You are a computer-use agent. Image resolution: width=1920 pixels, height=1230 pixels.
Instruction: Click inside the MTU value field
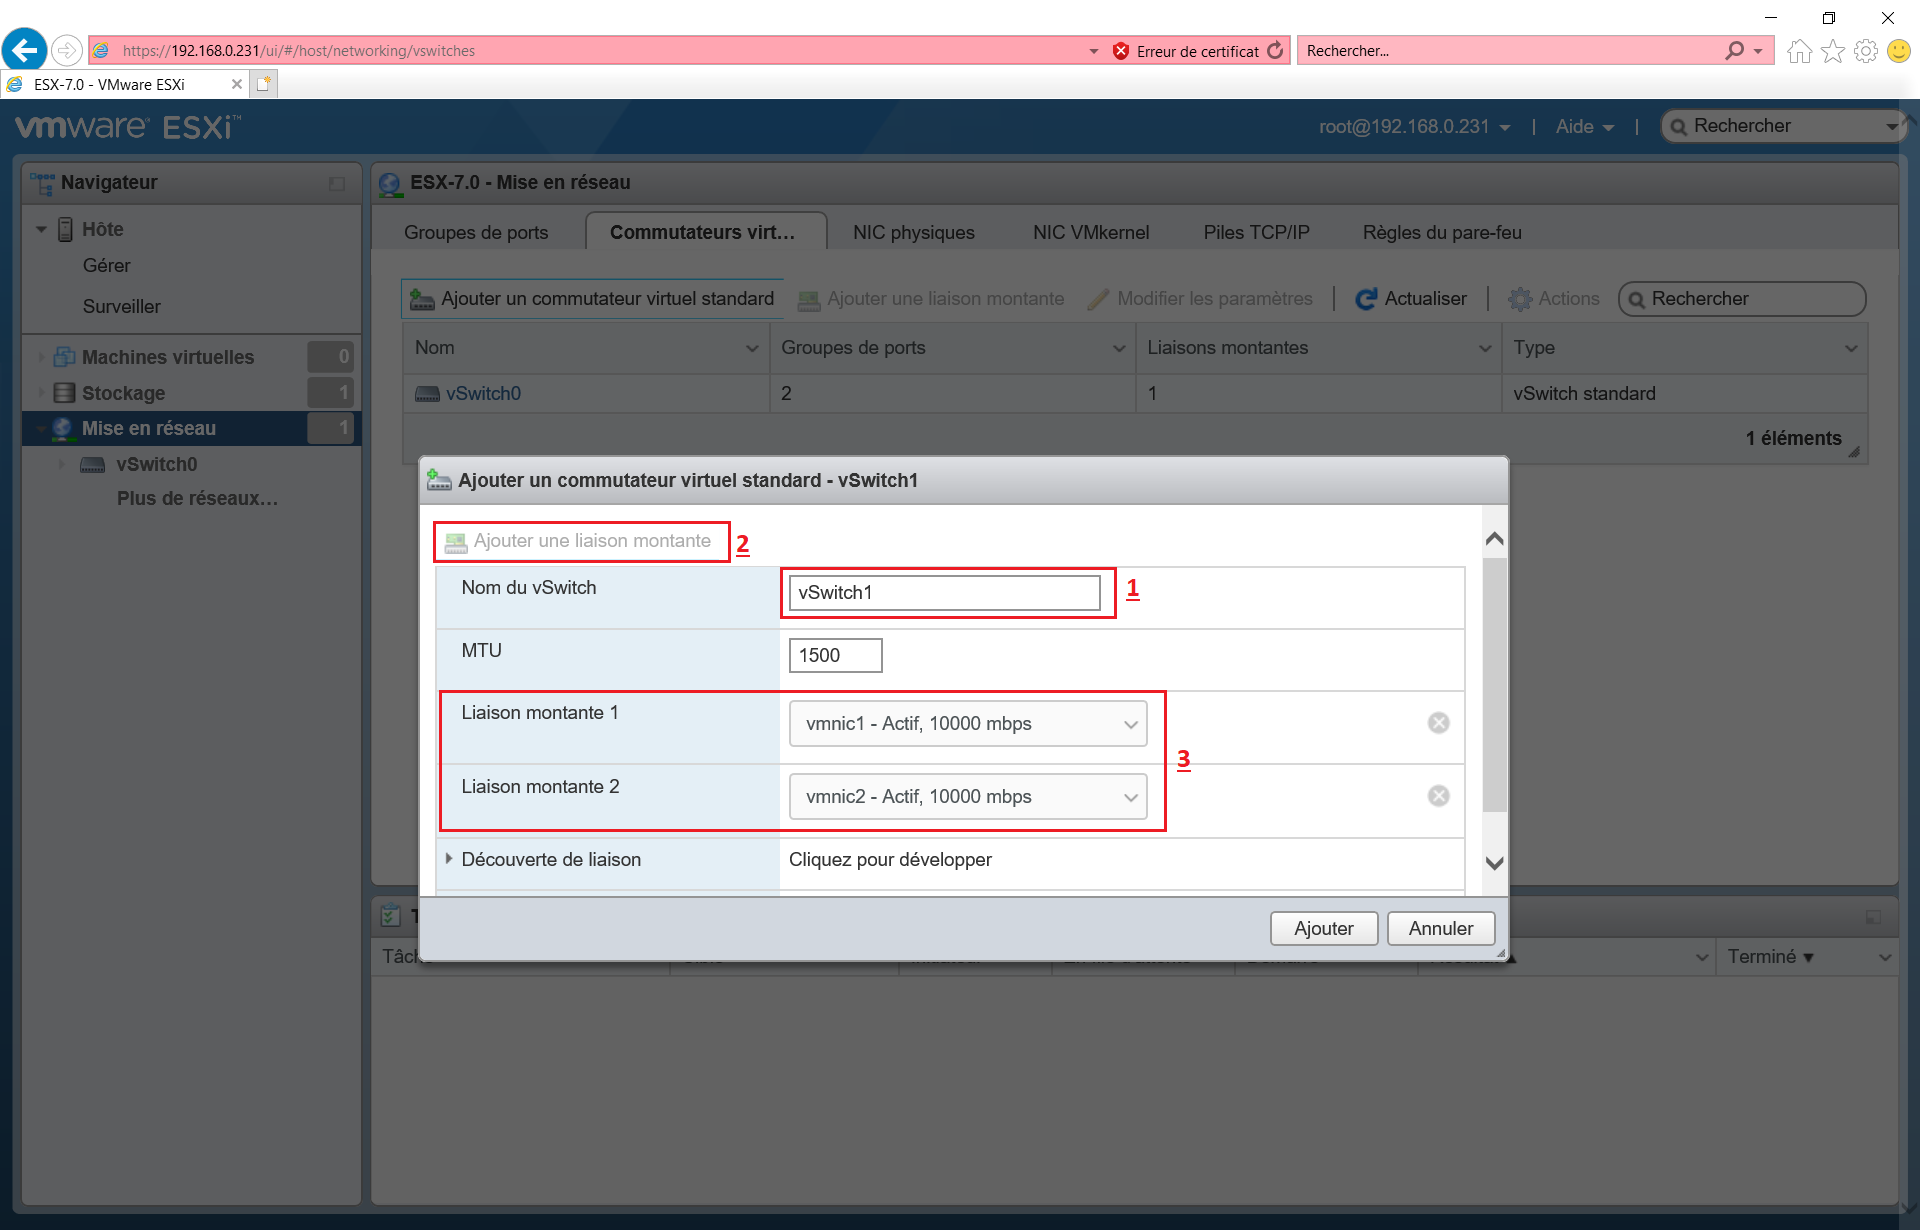834,655
